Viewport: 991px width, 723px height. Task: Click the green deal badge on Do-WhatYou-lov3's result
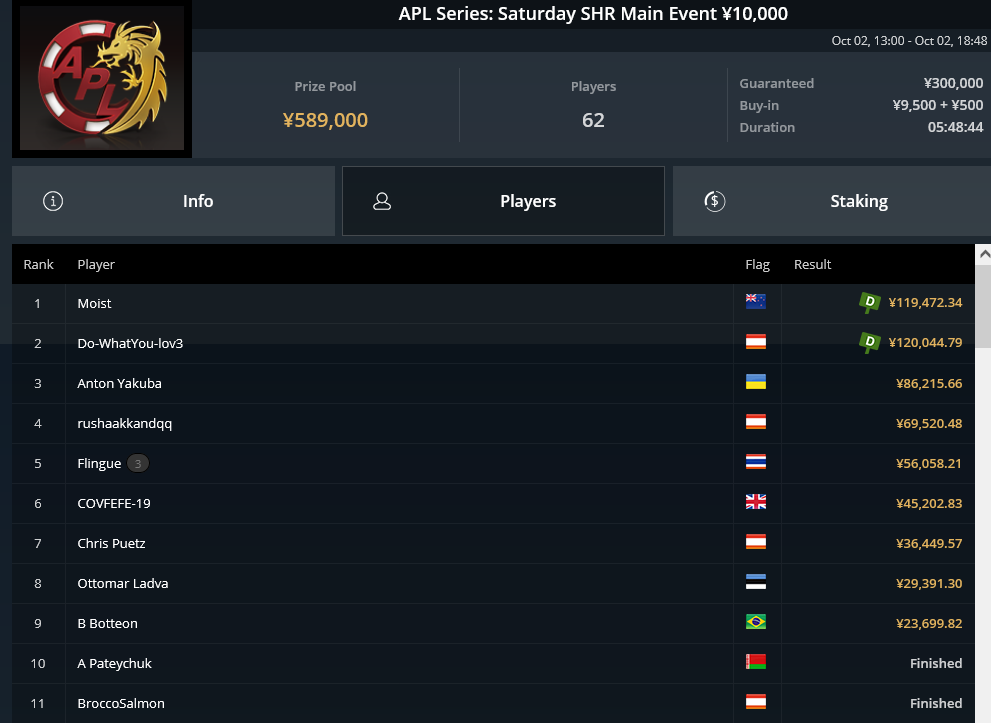[x=870, y=342]
